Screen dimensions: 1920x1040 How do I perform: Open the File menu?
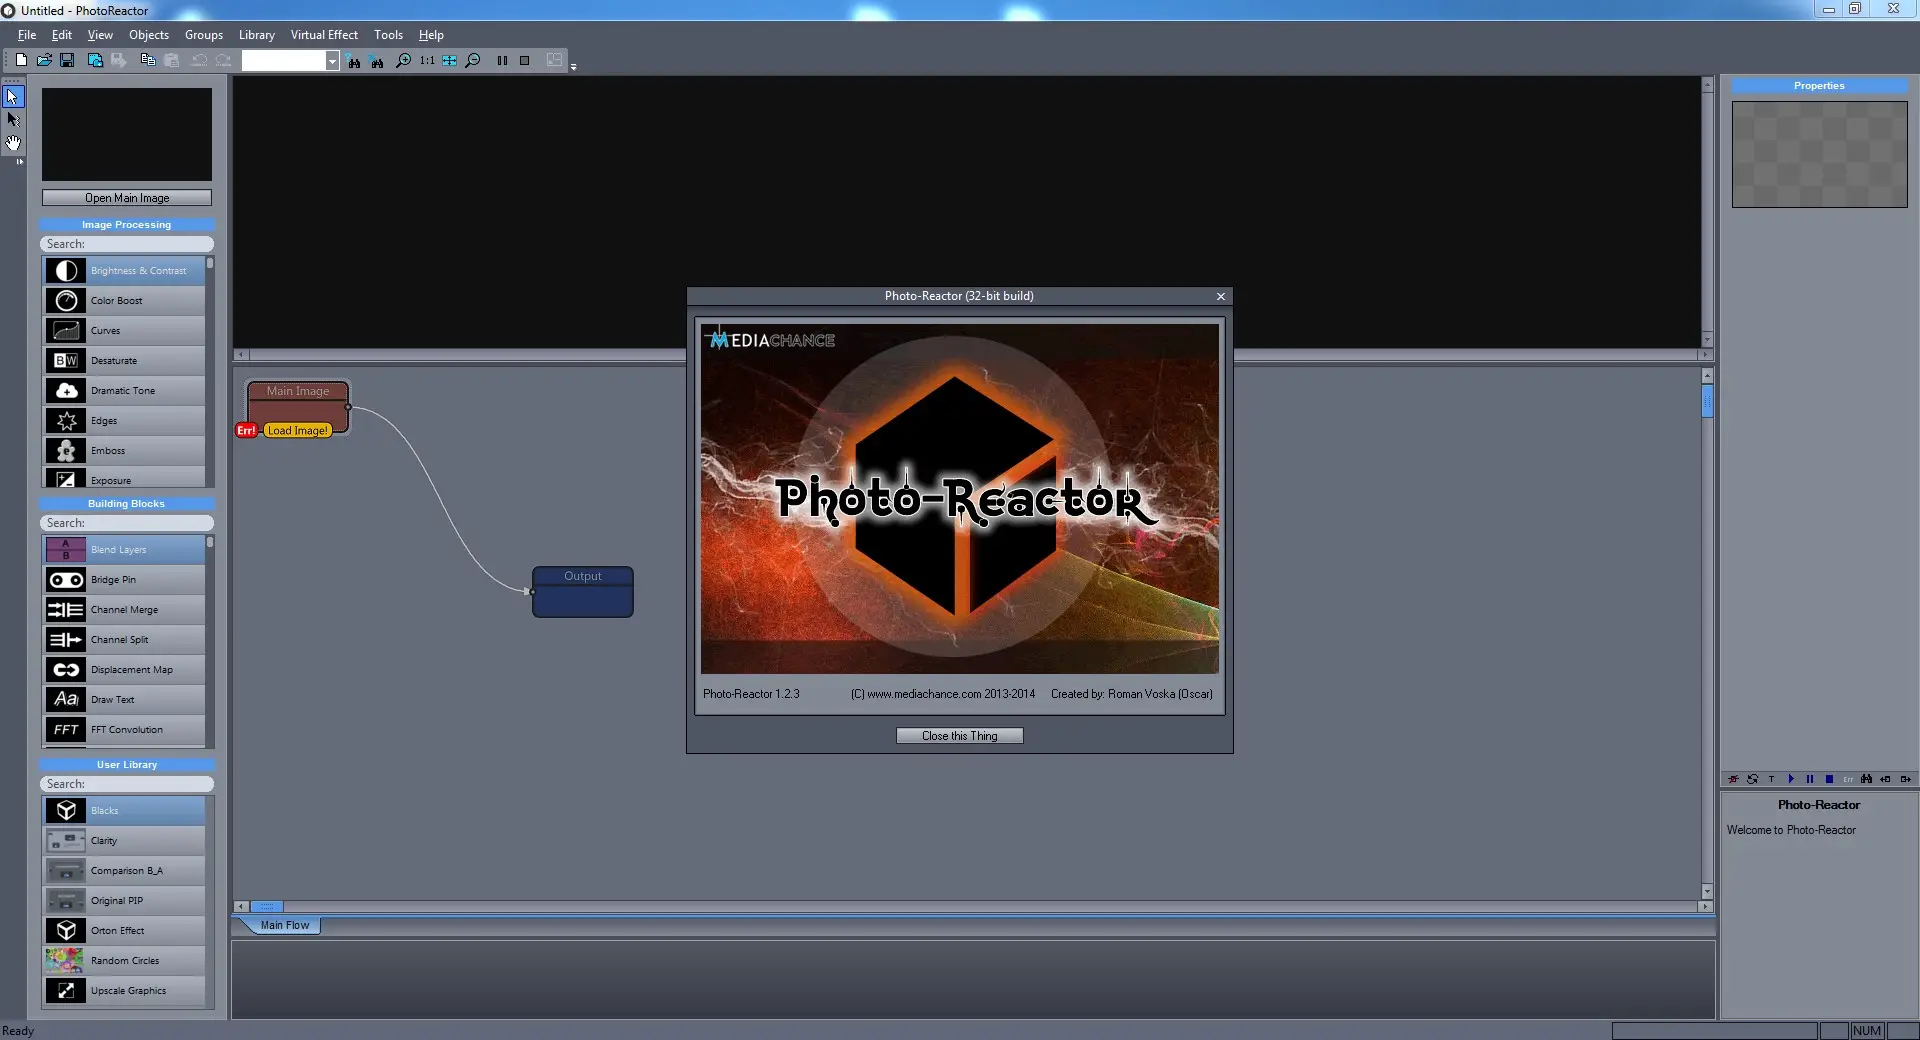[x=27, y=35]
